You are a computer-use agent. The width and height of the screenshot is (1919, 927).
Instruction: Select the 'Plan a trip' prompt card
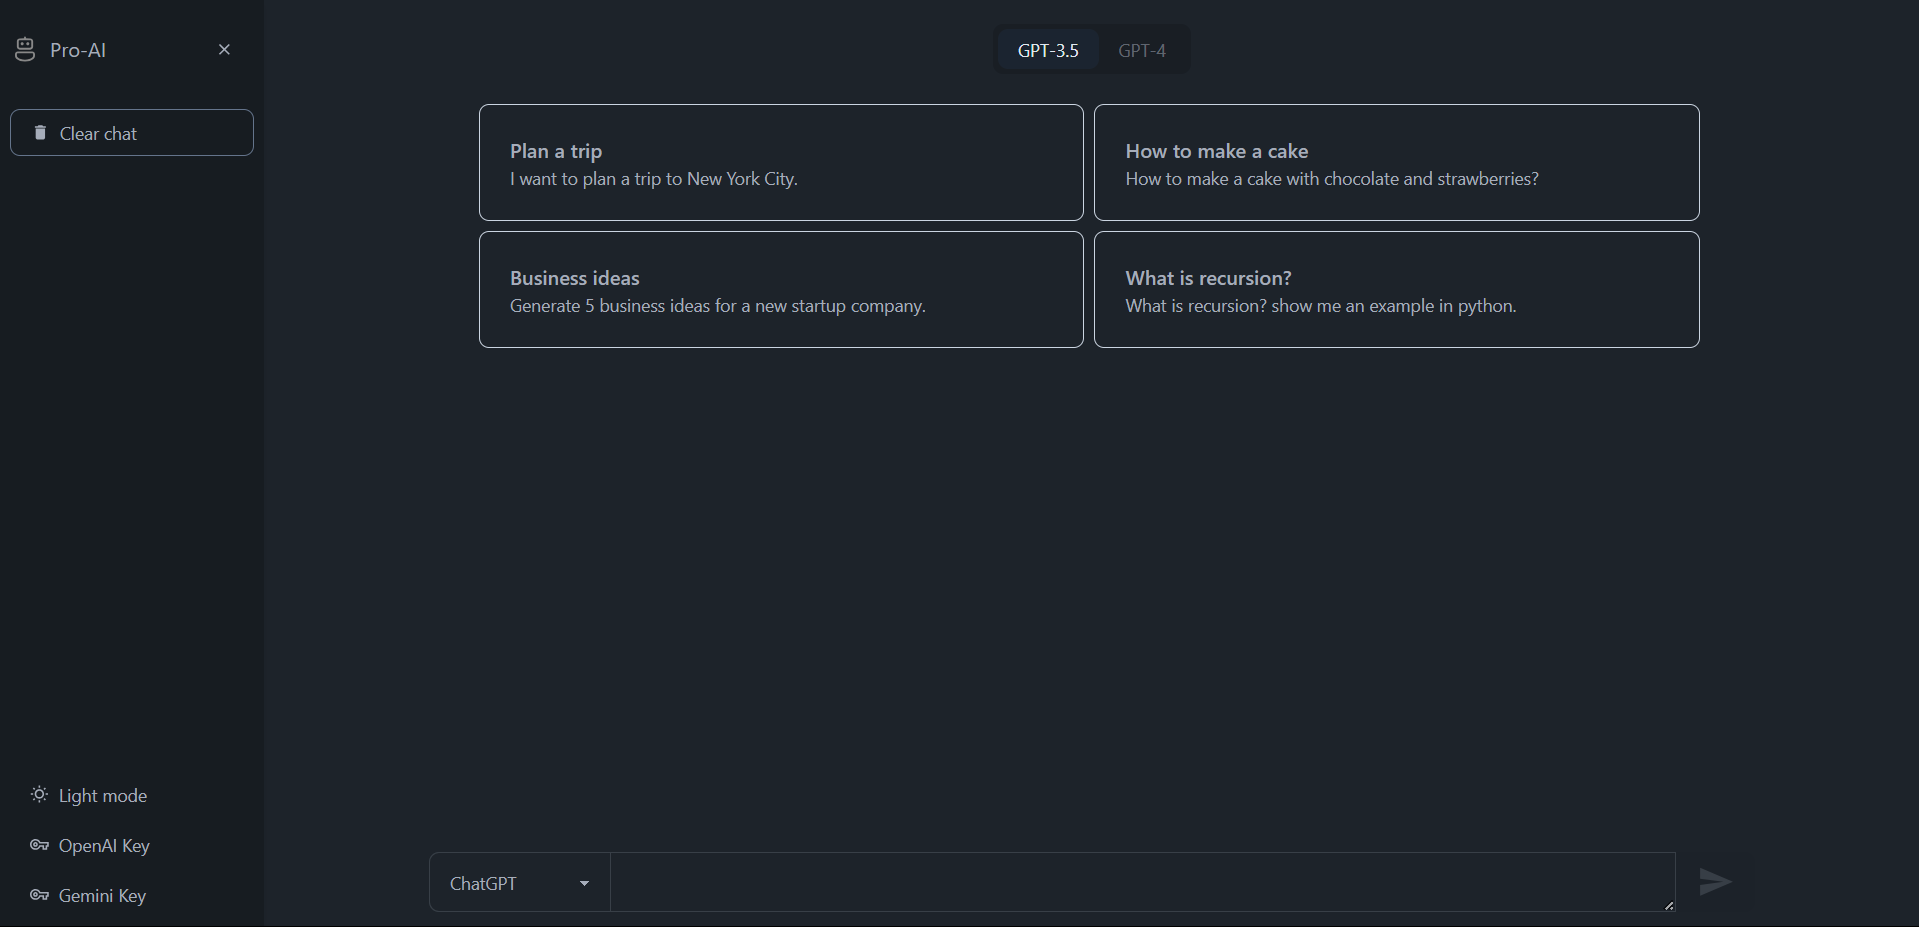(x=780, y=162)
